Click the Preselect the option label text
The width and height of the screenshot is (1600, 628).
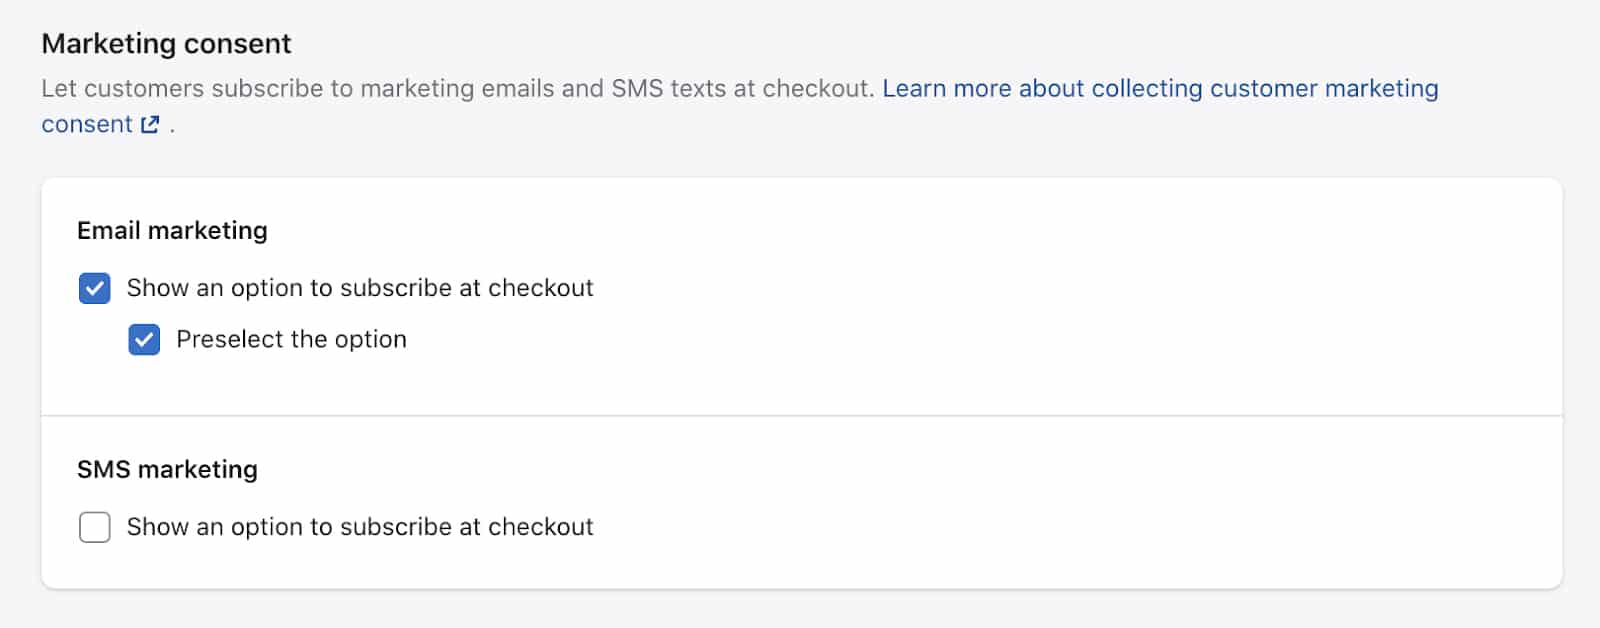coord(291,340)
